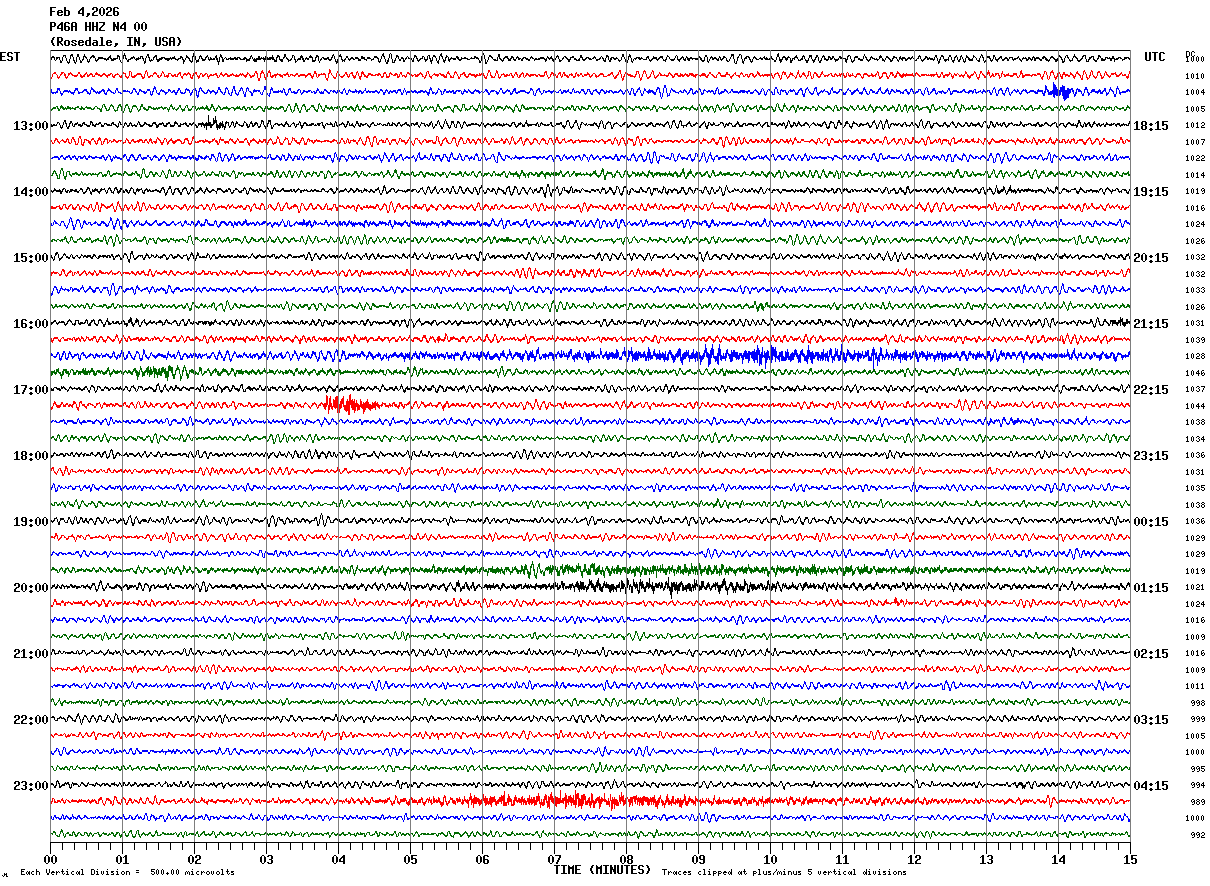Screen dimensions: 1210x886
Task: Click the blue high-amplitude event after 16:00
Action: point(720,355)
